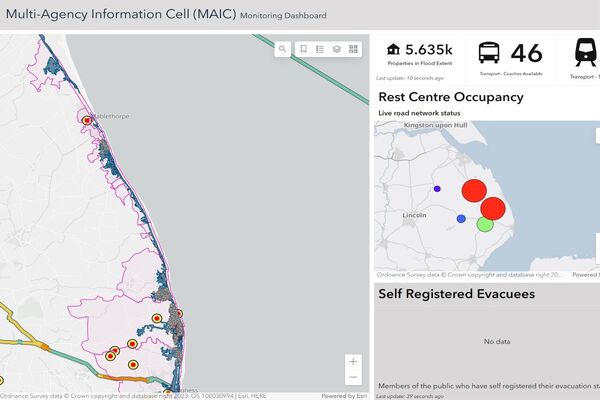Zoom out on the flood map
Image resolution: width=600 pixels, height=400 pixels.
click(x=353, y=378)
